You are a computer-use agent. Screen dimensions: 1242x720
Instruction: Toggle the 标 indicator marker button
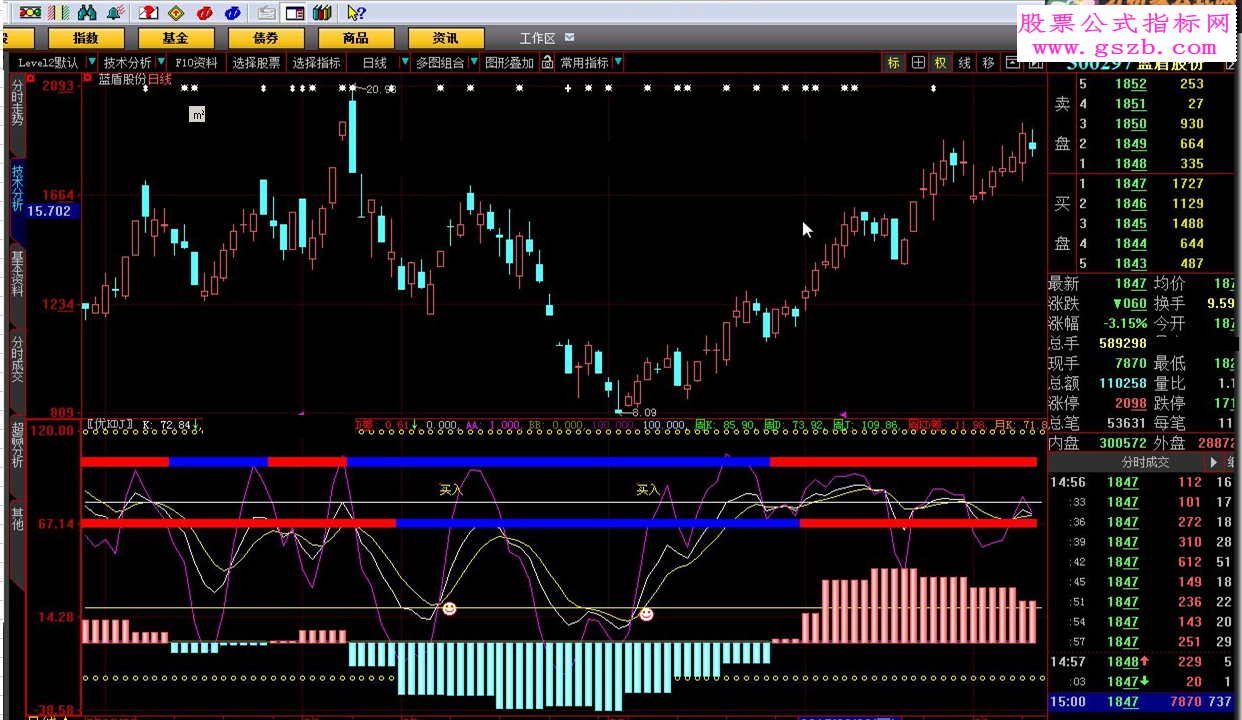click(893, 63)
